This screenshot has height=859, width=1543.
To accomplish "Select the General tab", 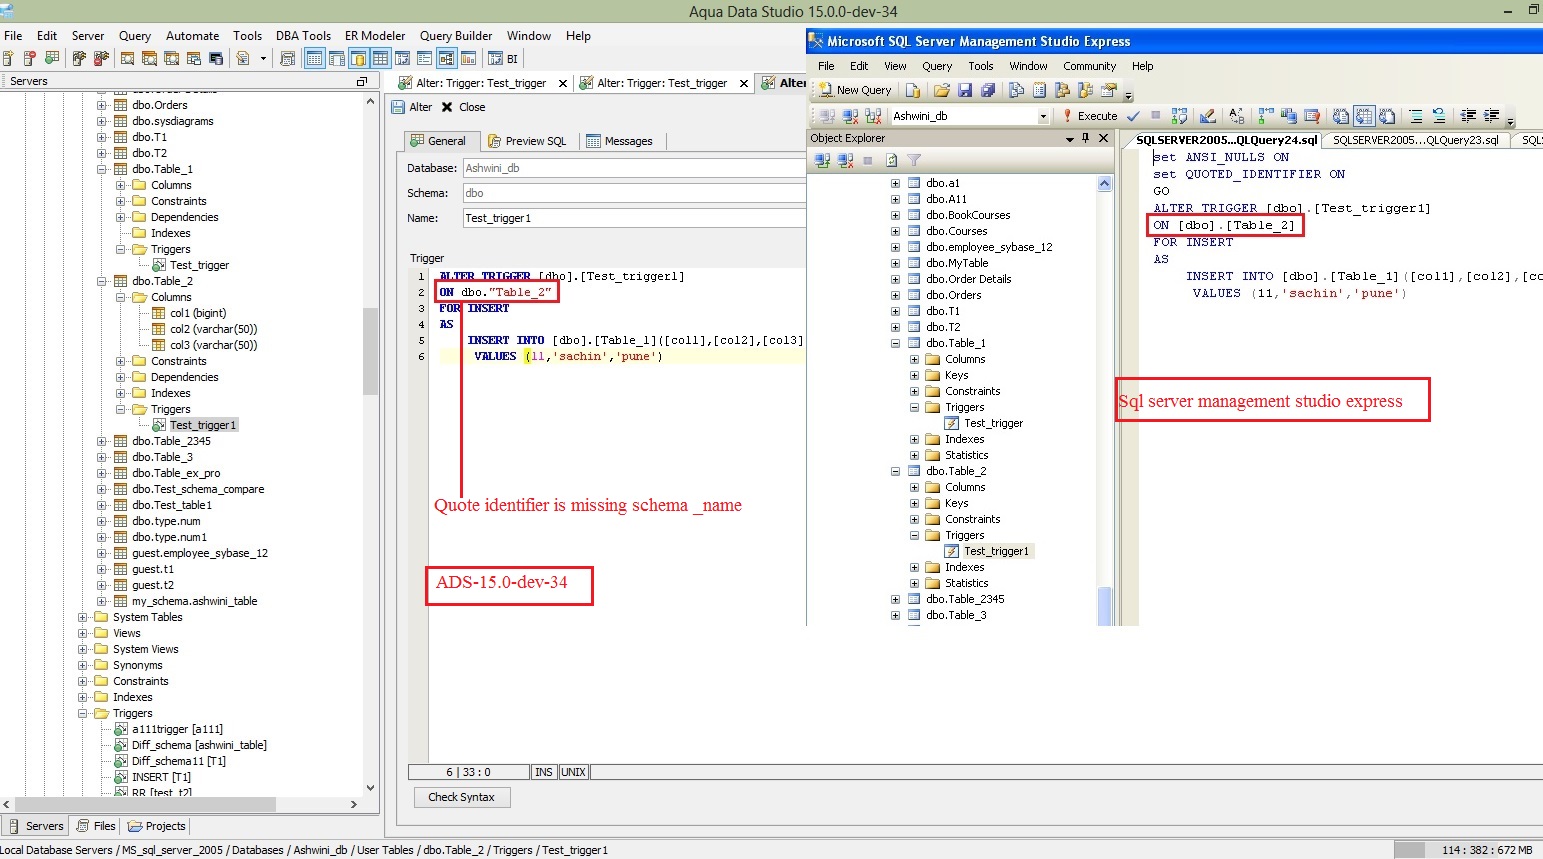I will click(x=438, y=141).
